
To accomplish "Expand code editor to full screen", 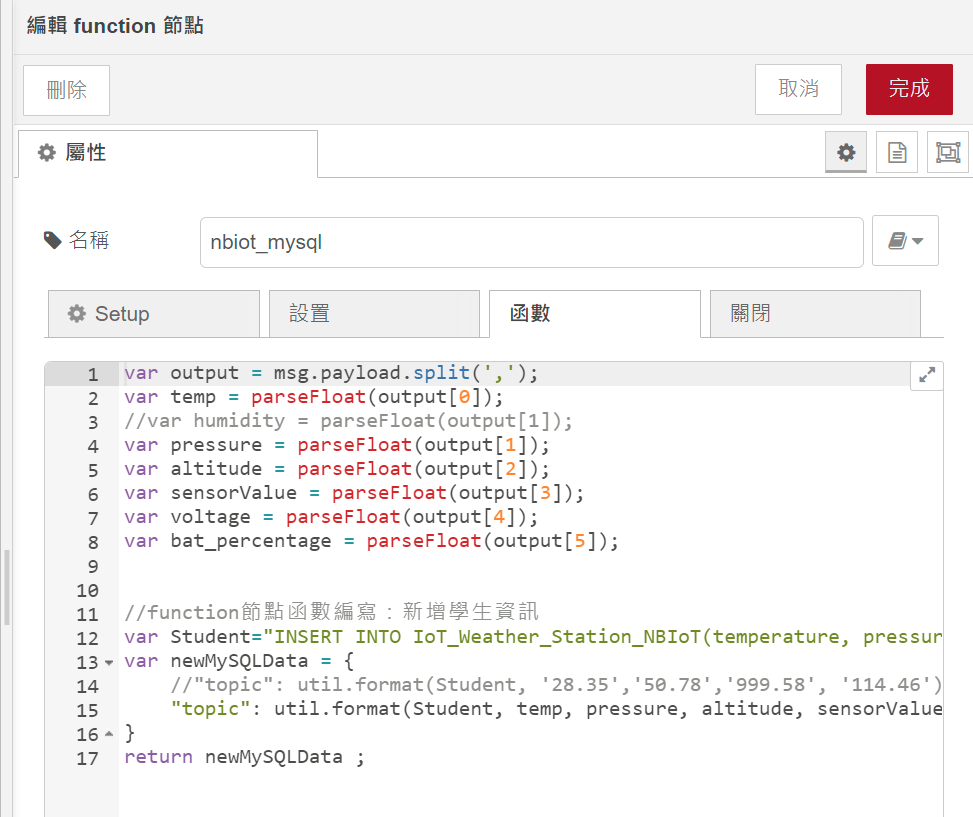I will (927, 375).
